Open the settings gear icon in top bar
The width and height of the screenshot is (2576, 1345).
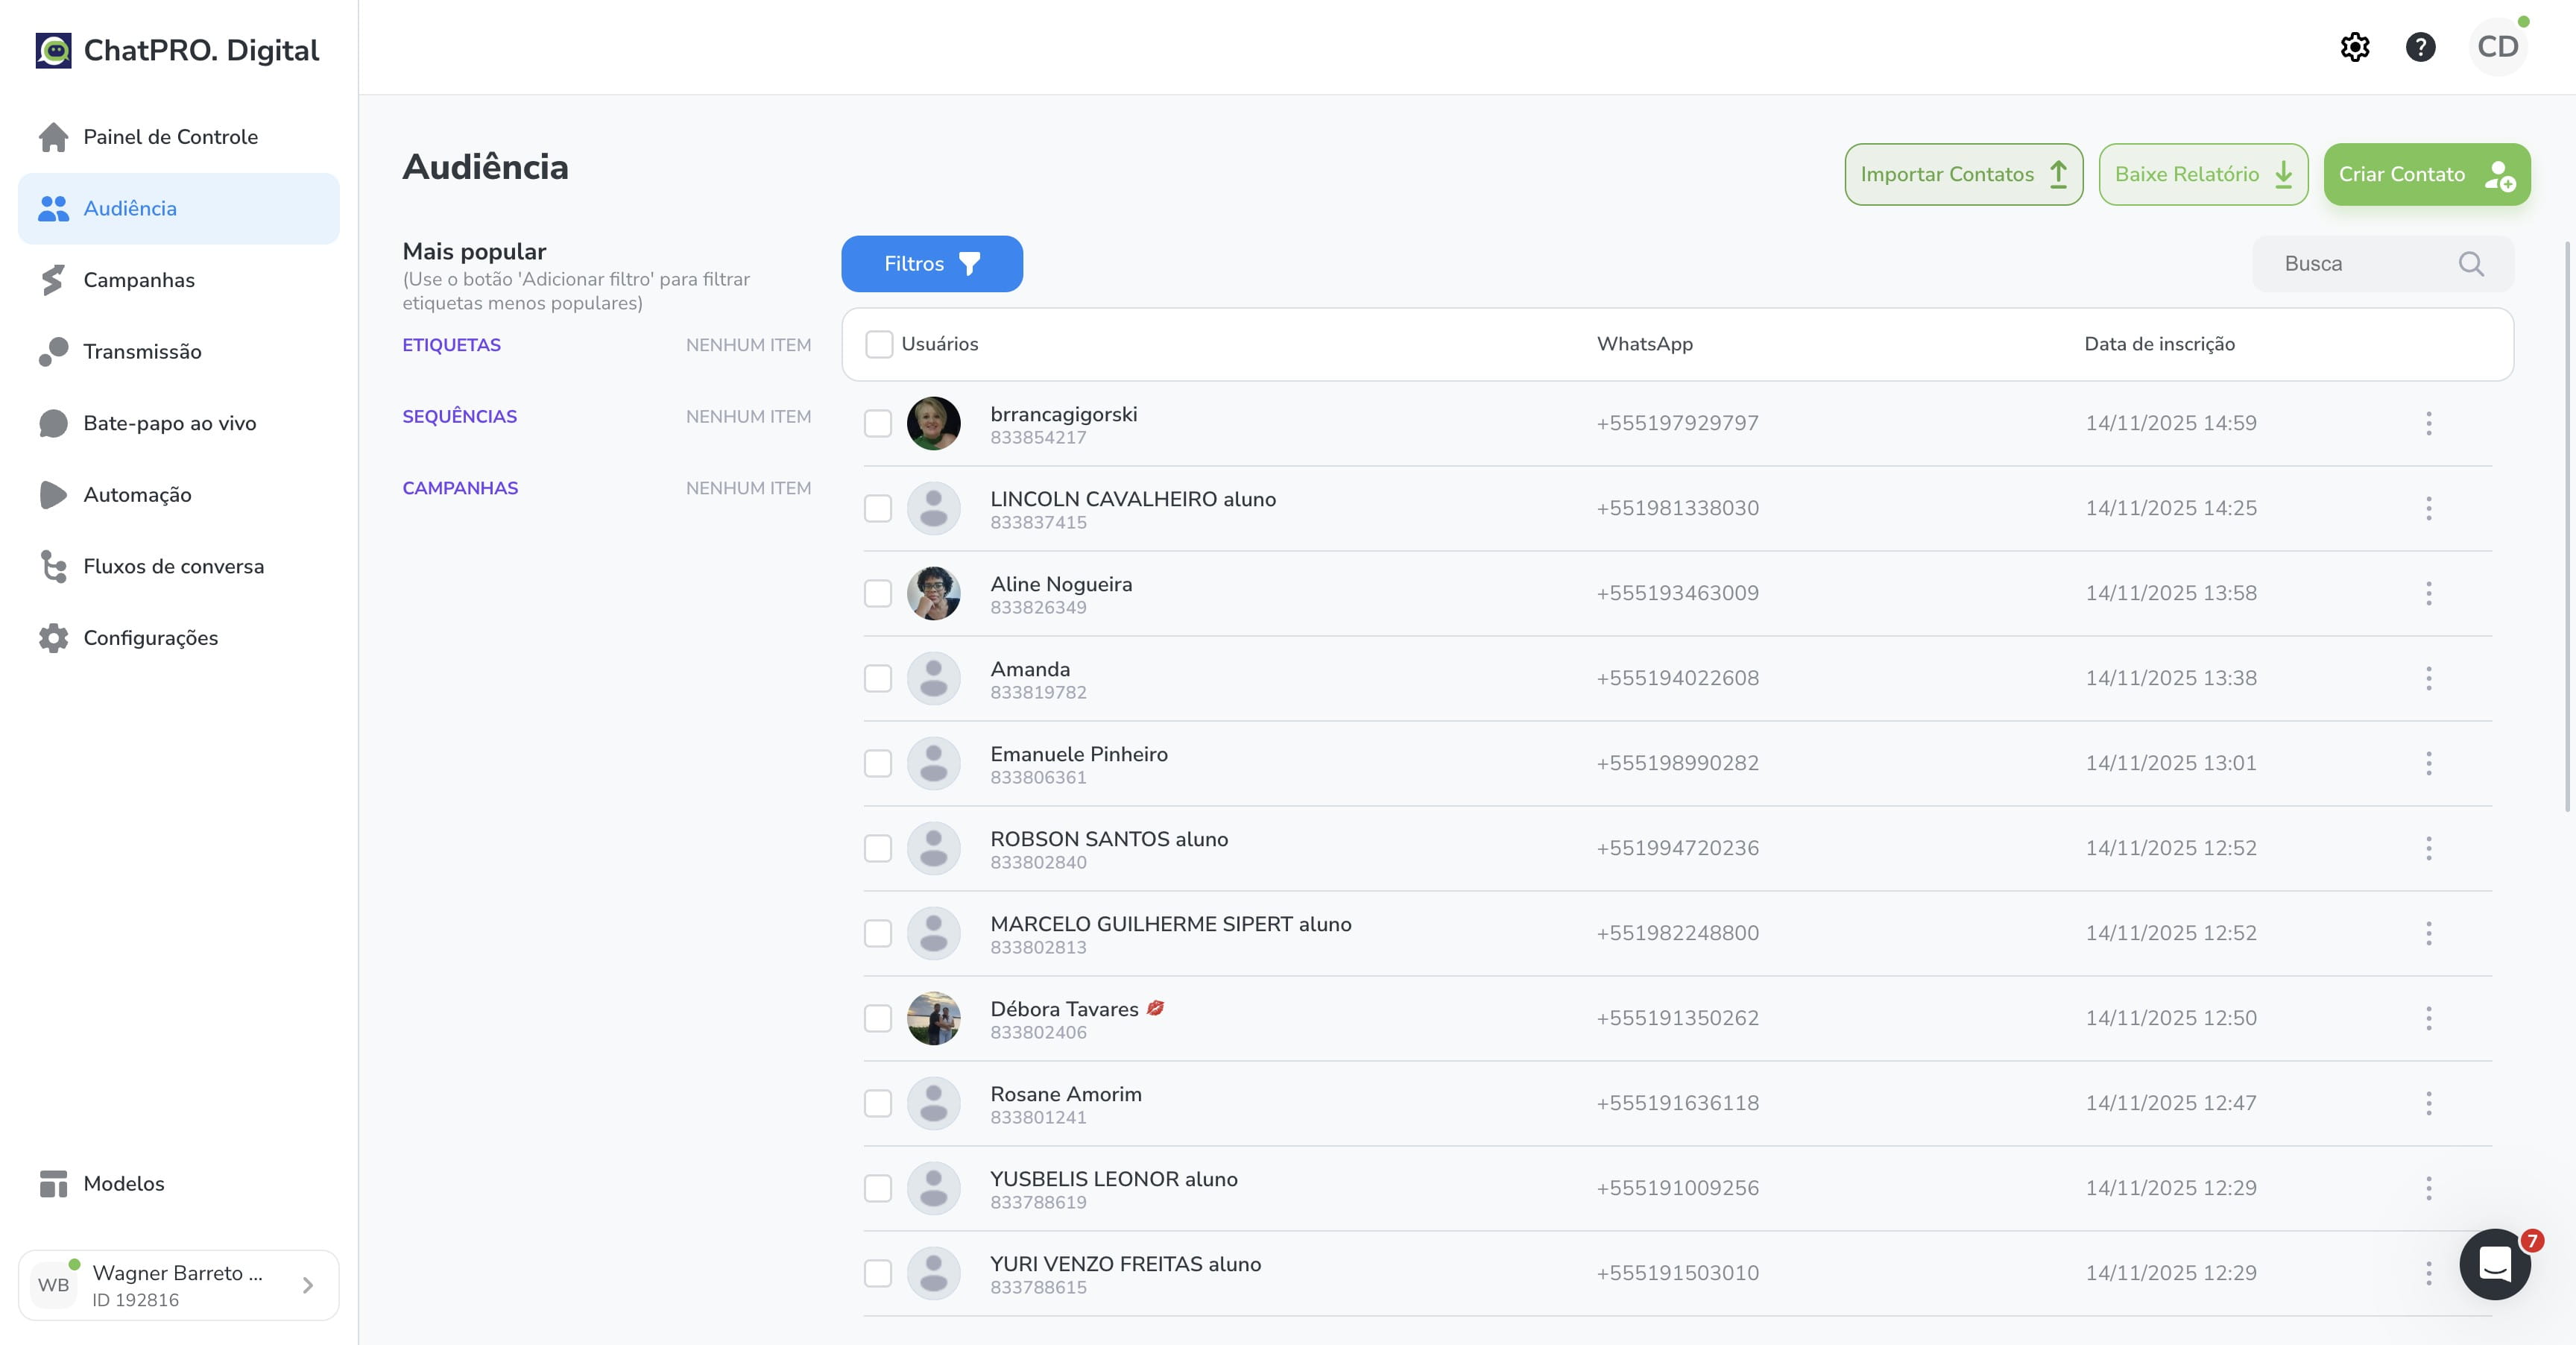[x=2355, y=47]
